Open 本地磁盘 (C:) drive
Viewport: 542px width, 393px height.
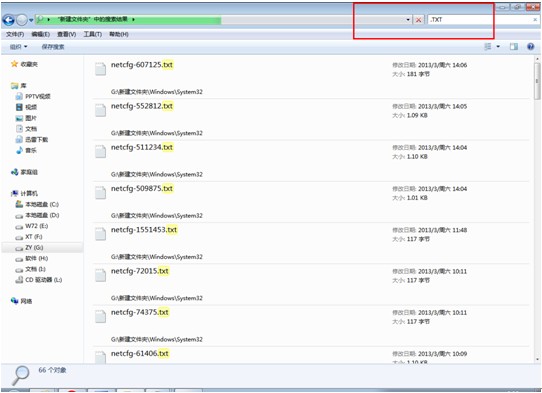(x=37, y=204)
